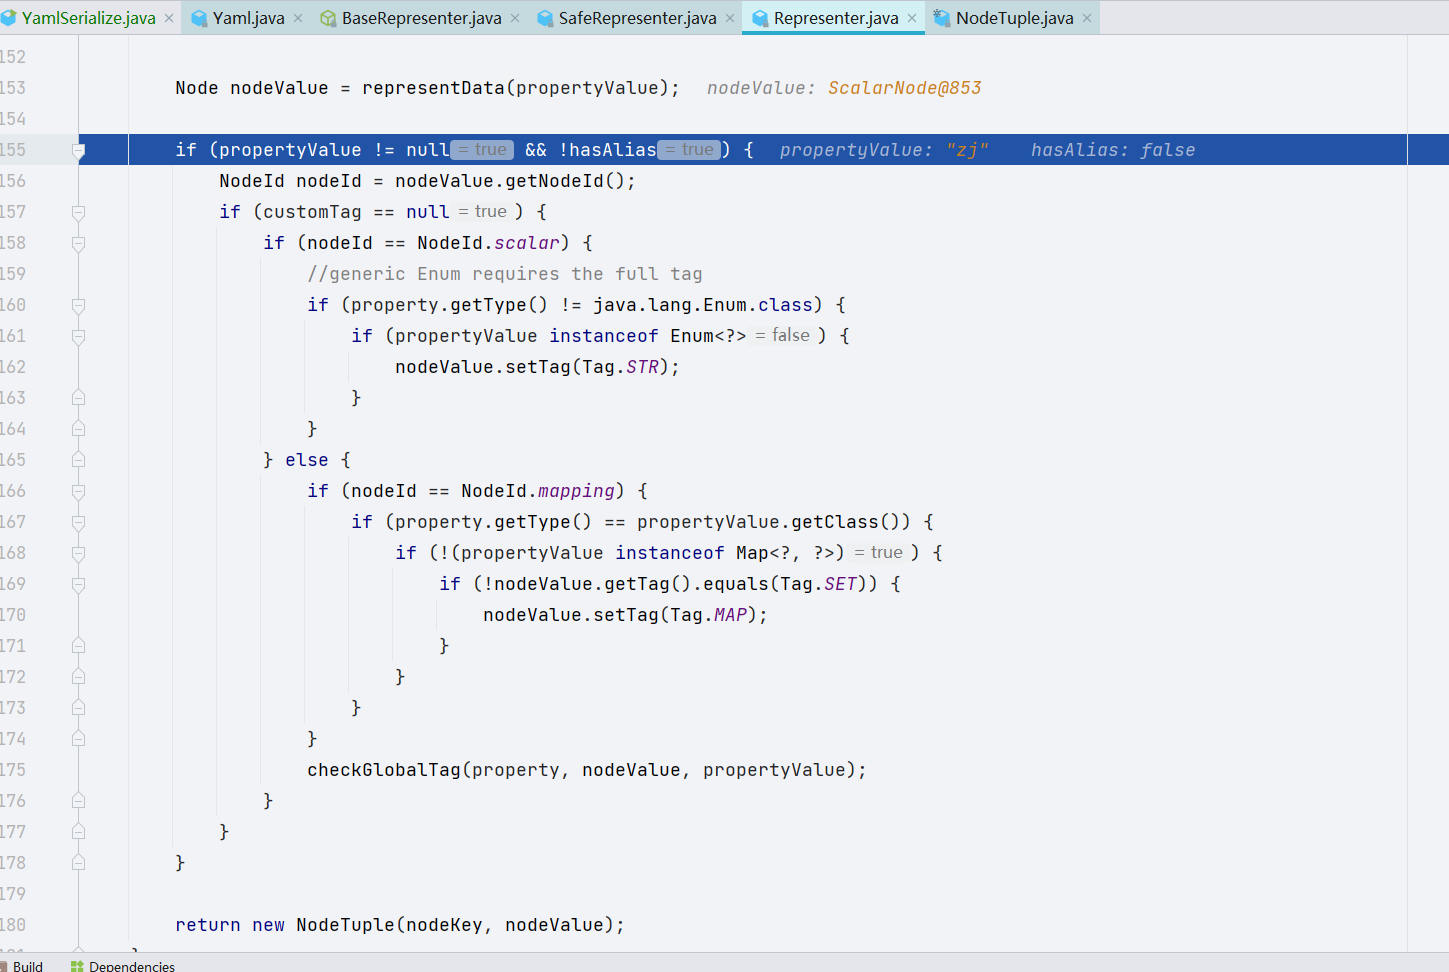Collapse the nodeId mapping block at line 166

79,491
